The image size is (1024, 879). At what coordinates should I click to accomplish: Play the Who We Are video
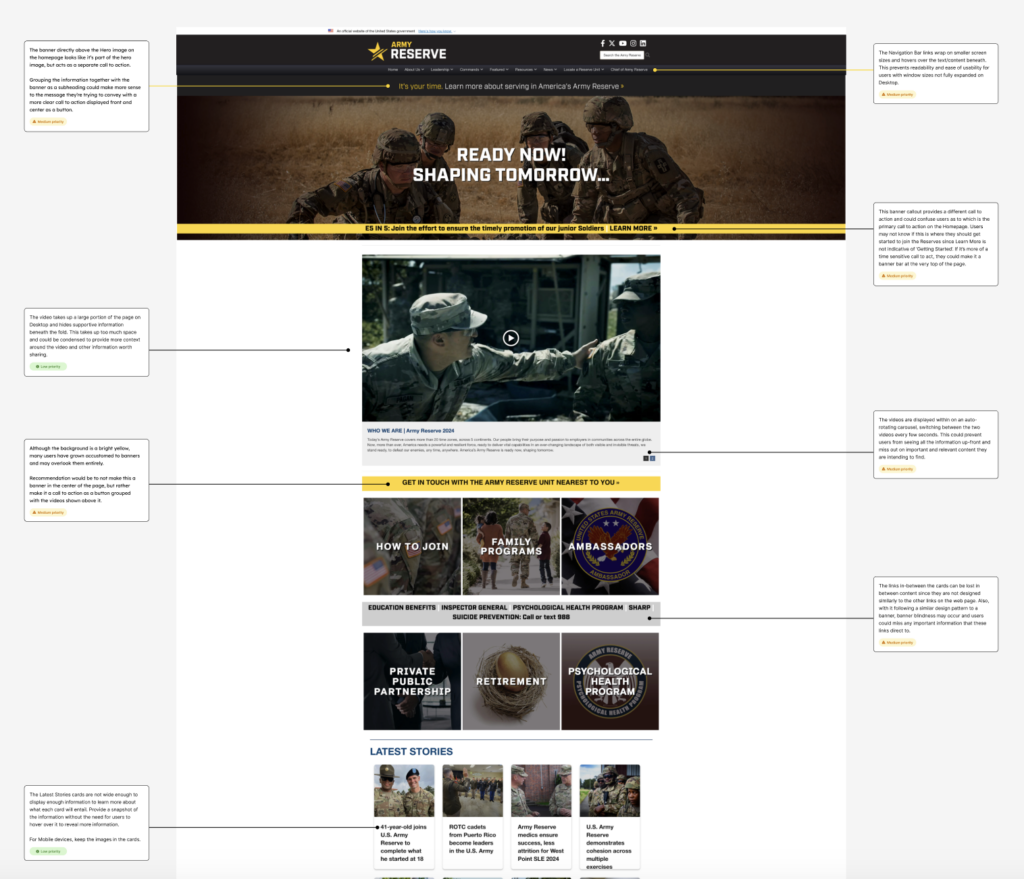(511, 338)
